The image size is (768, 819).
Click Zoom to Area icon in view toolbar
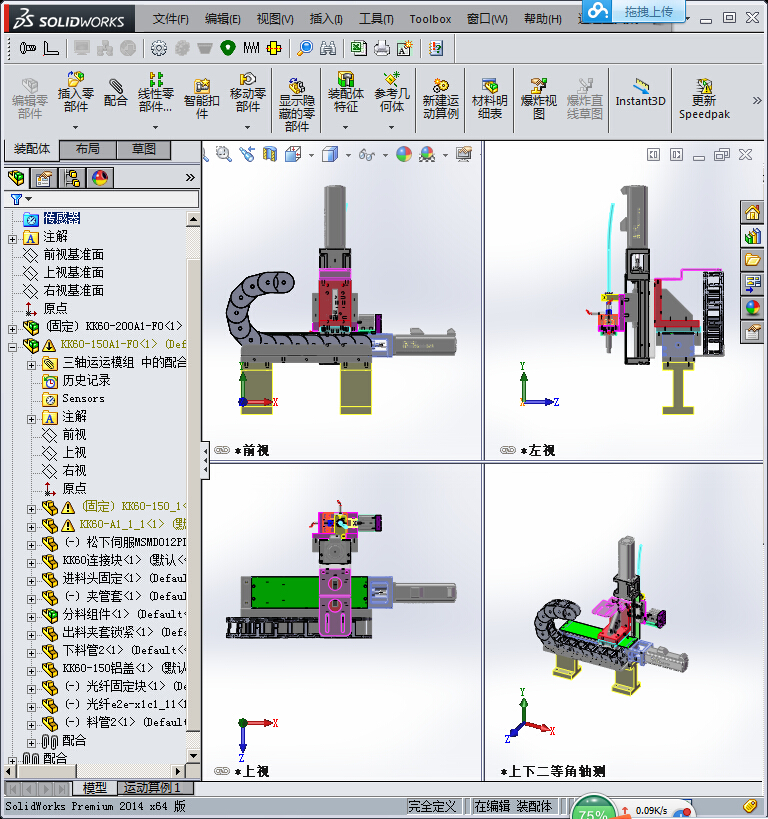(224, 154)
